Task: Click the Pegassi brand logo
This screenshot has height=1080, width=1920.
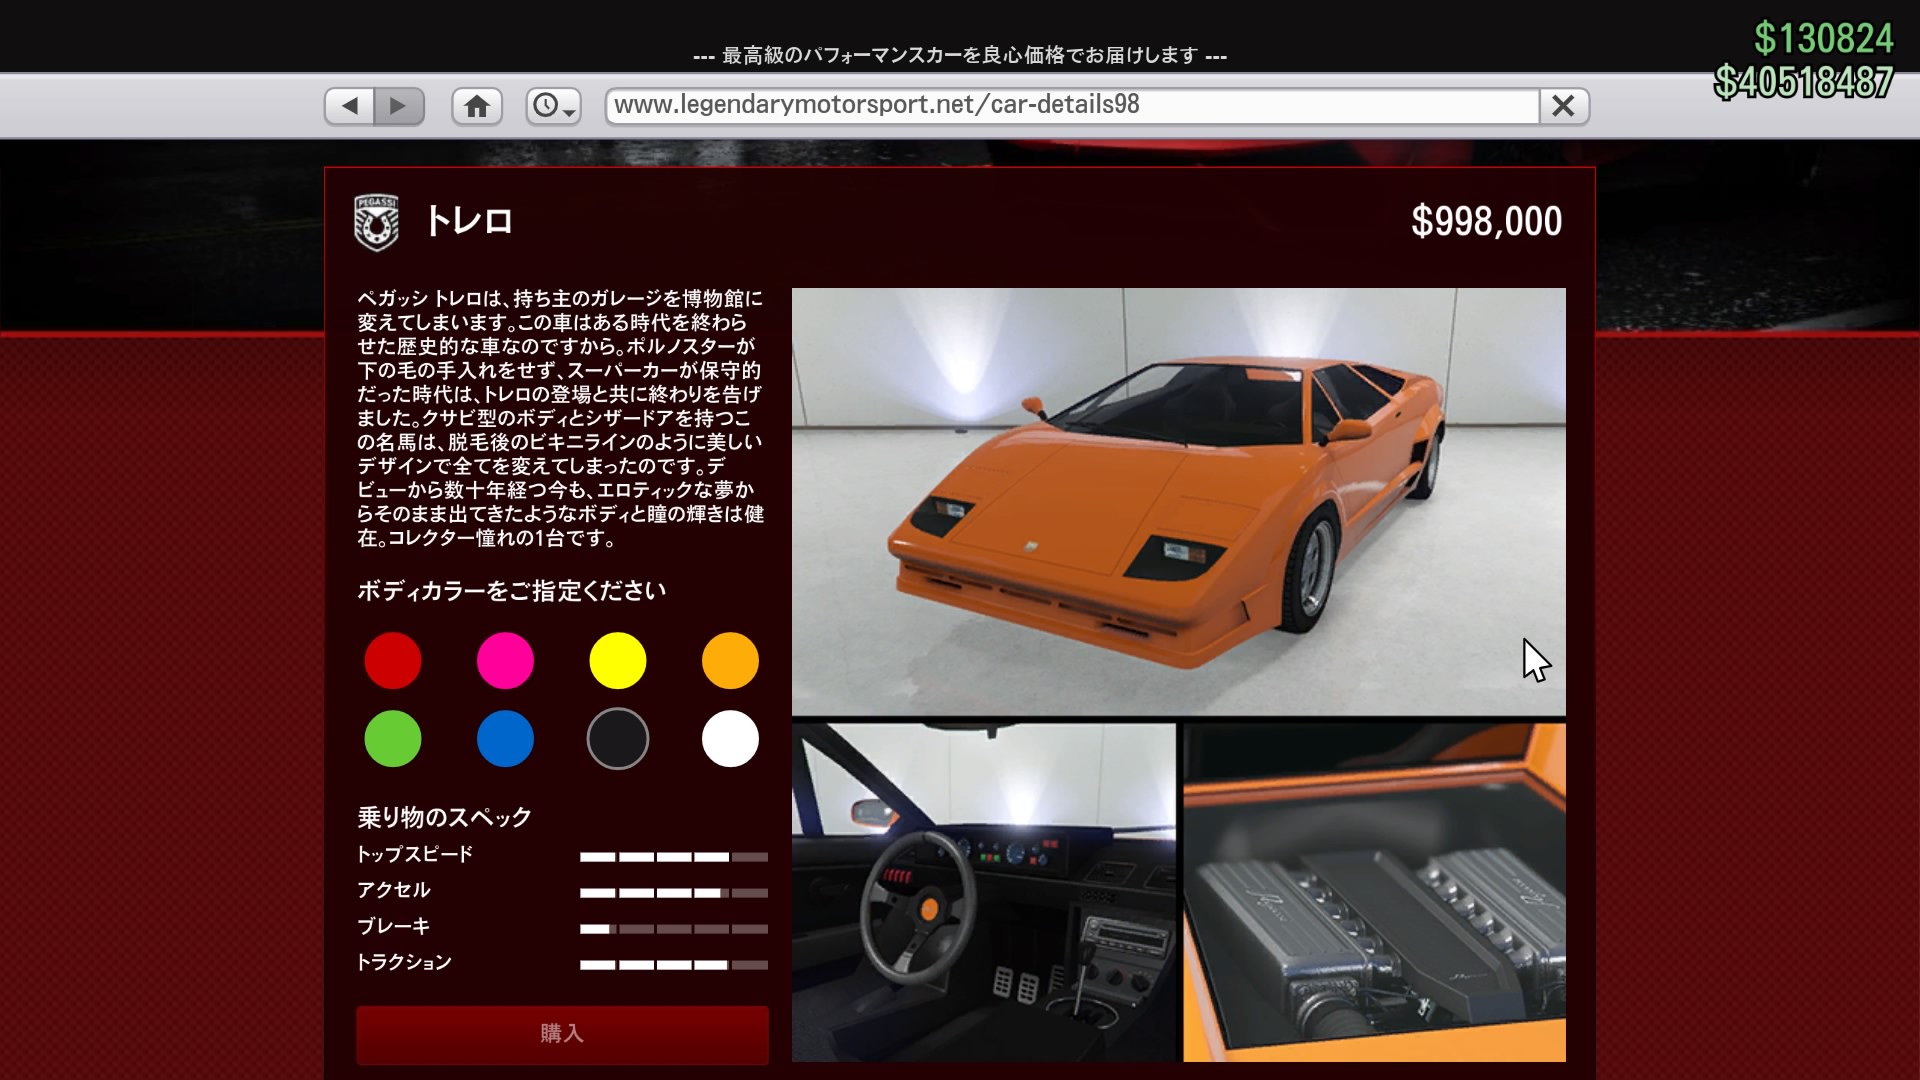Action: tap(376, 222)
